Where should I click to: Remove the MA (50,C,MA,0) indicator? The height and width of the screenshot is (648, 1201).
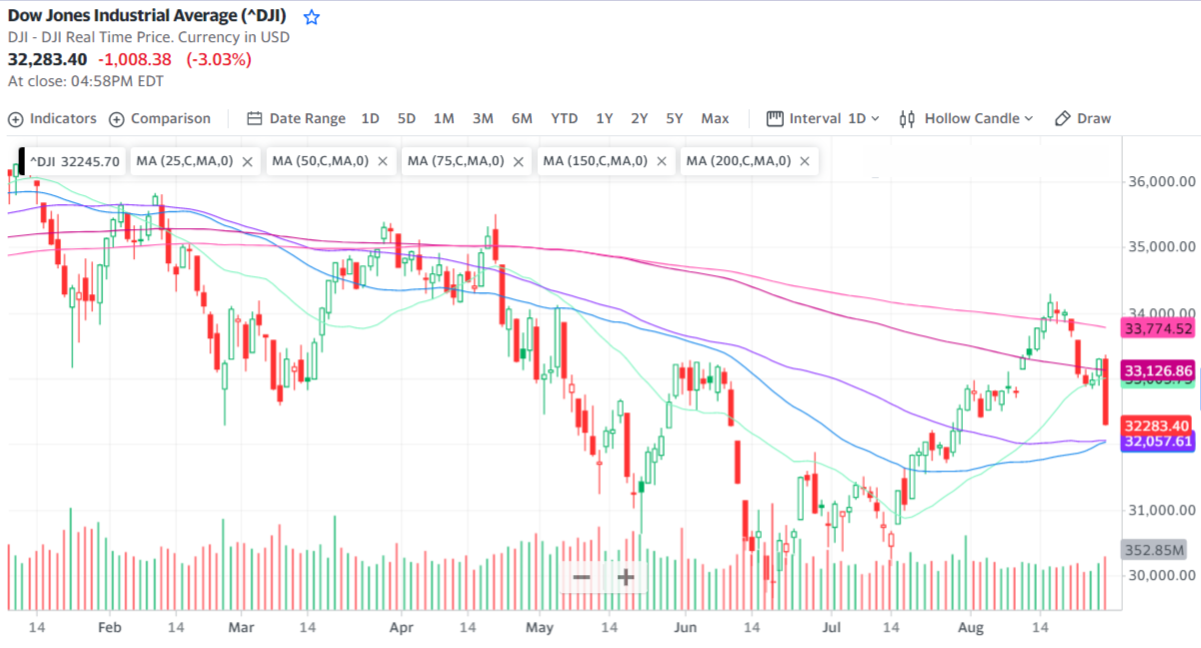pyautogui.click(x=385, y=161)
